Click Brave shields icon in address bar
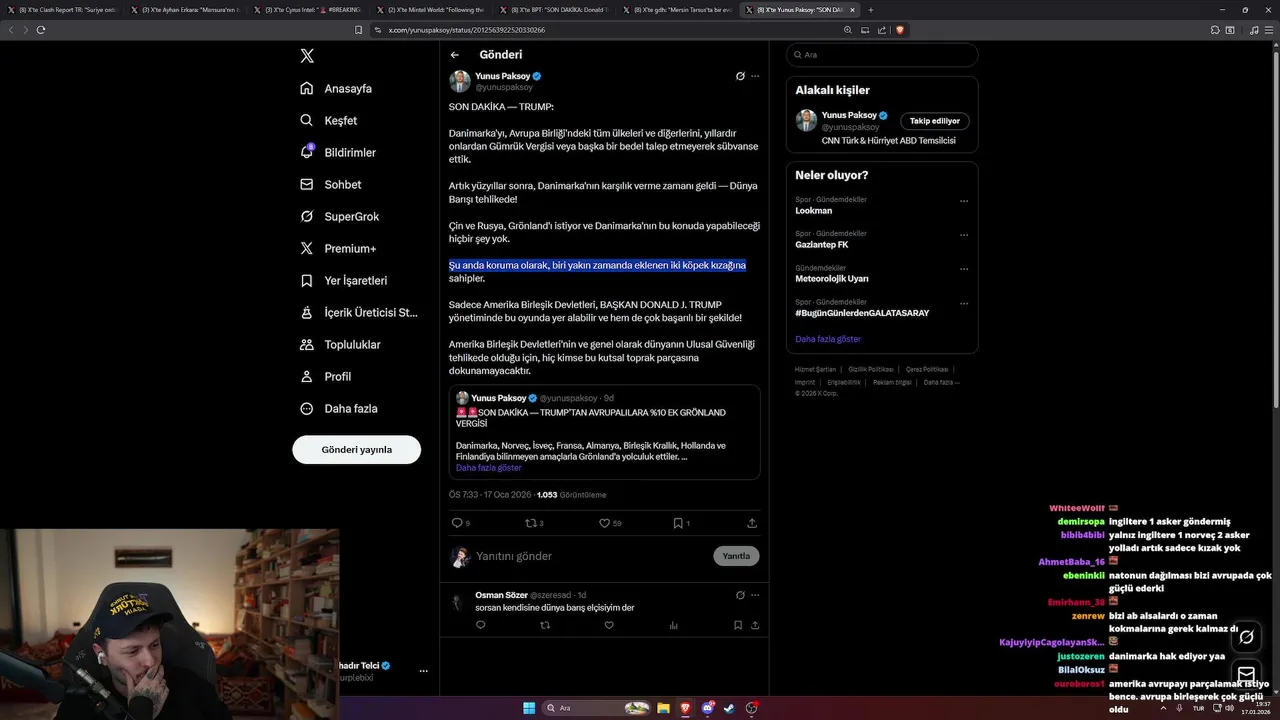 pos(900,30)
